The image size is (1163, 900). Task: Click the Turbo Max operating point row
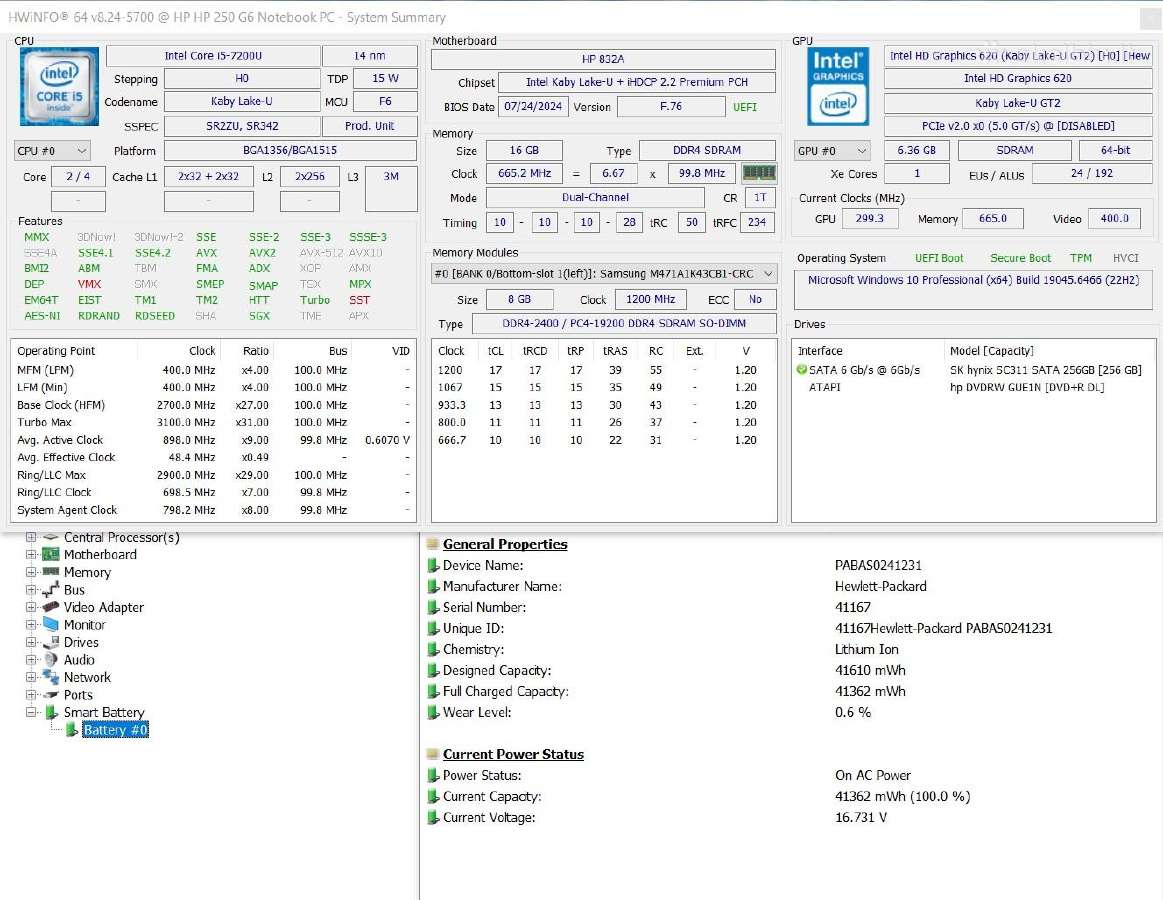point(213,422)
